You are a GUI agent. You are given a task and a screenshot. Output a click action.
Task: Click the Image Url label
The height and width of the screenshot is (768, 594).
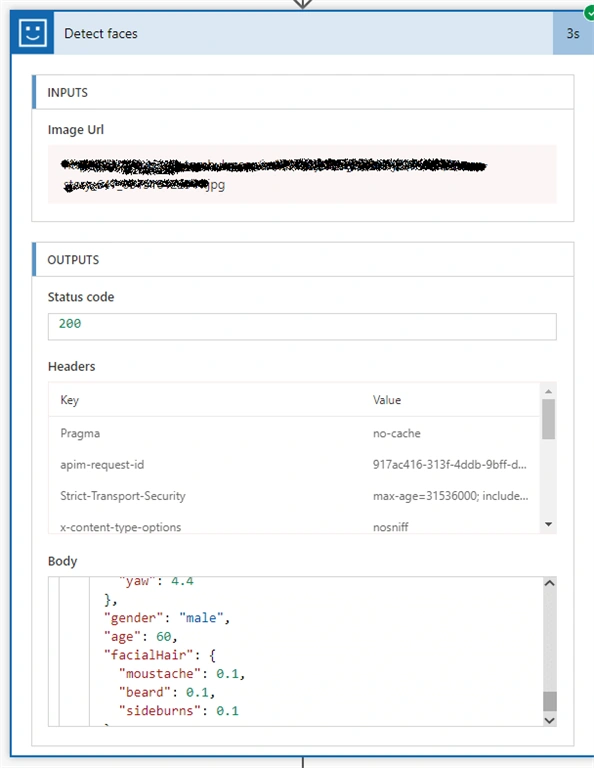coord(75,129)
